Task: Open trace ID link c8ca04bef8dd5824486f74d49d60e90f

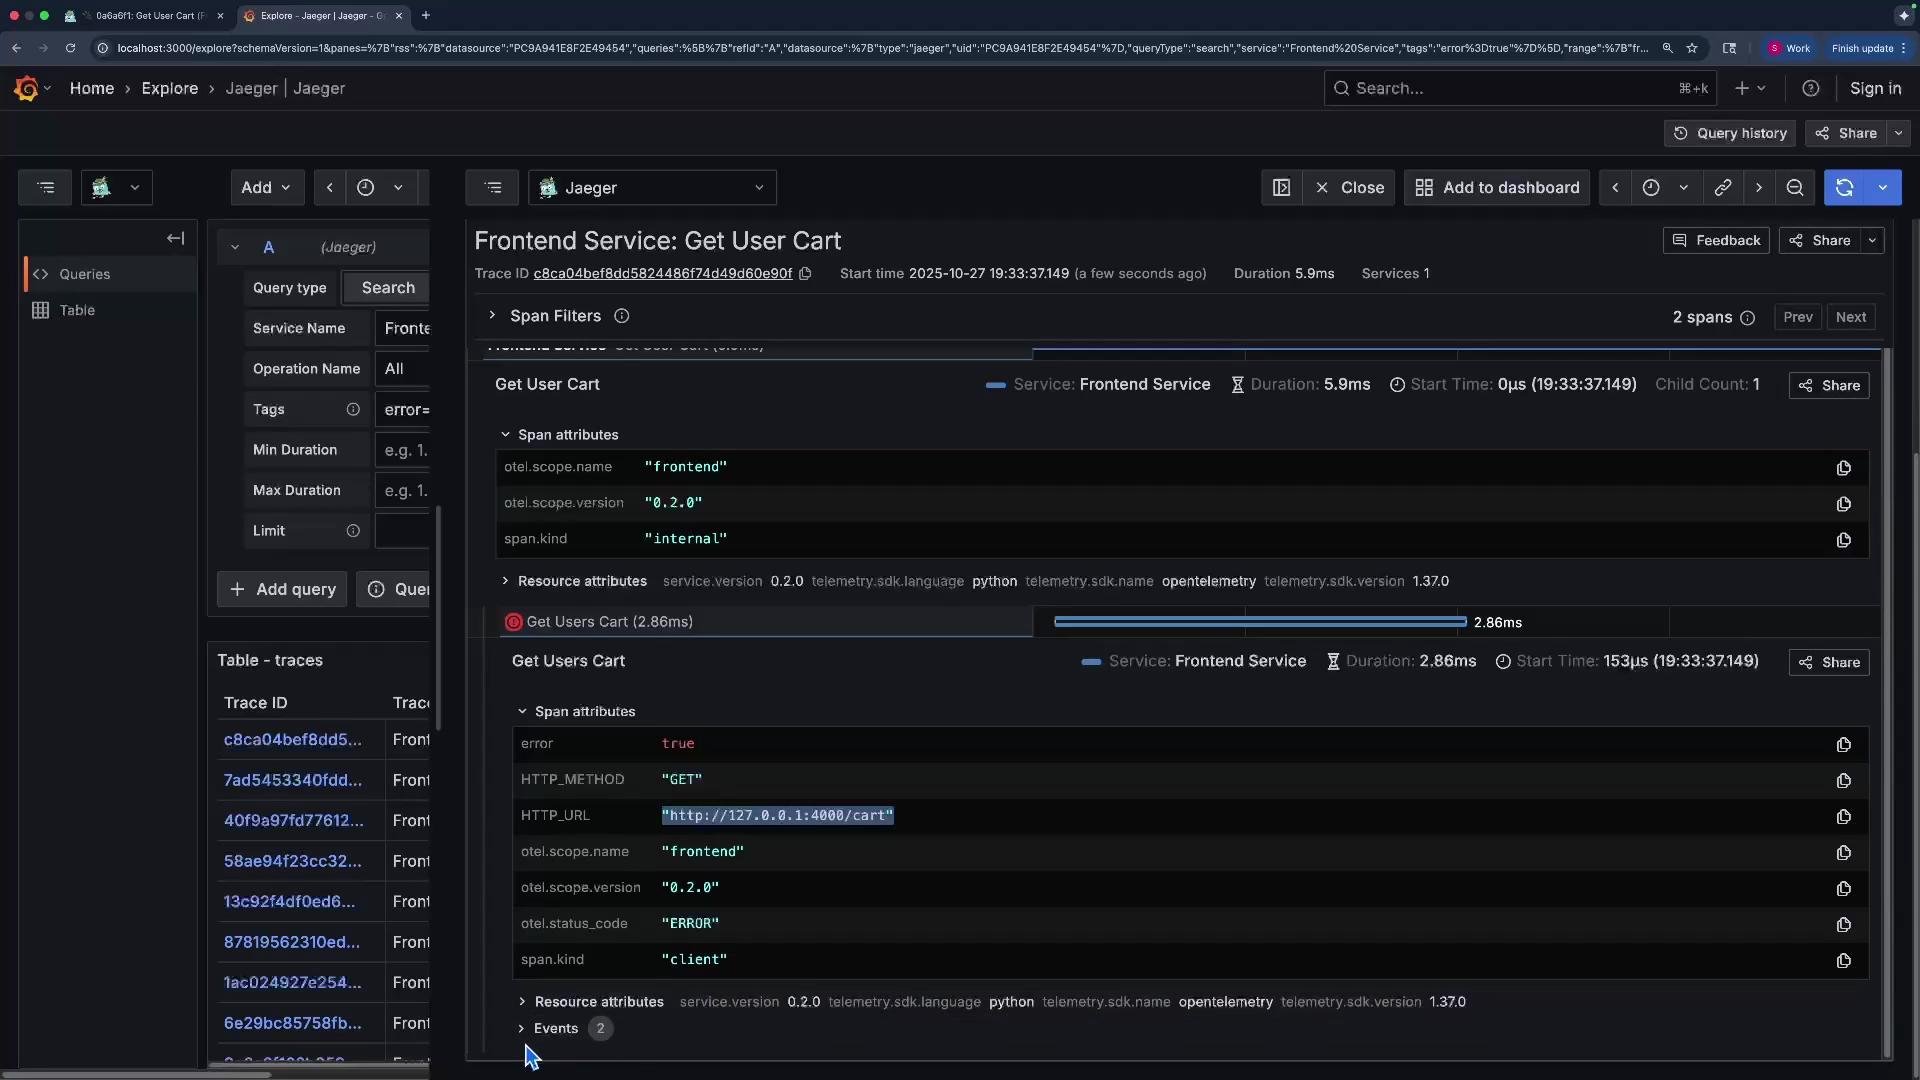Action: pos(662,273)
